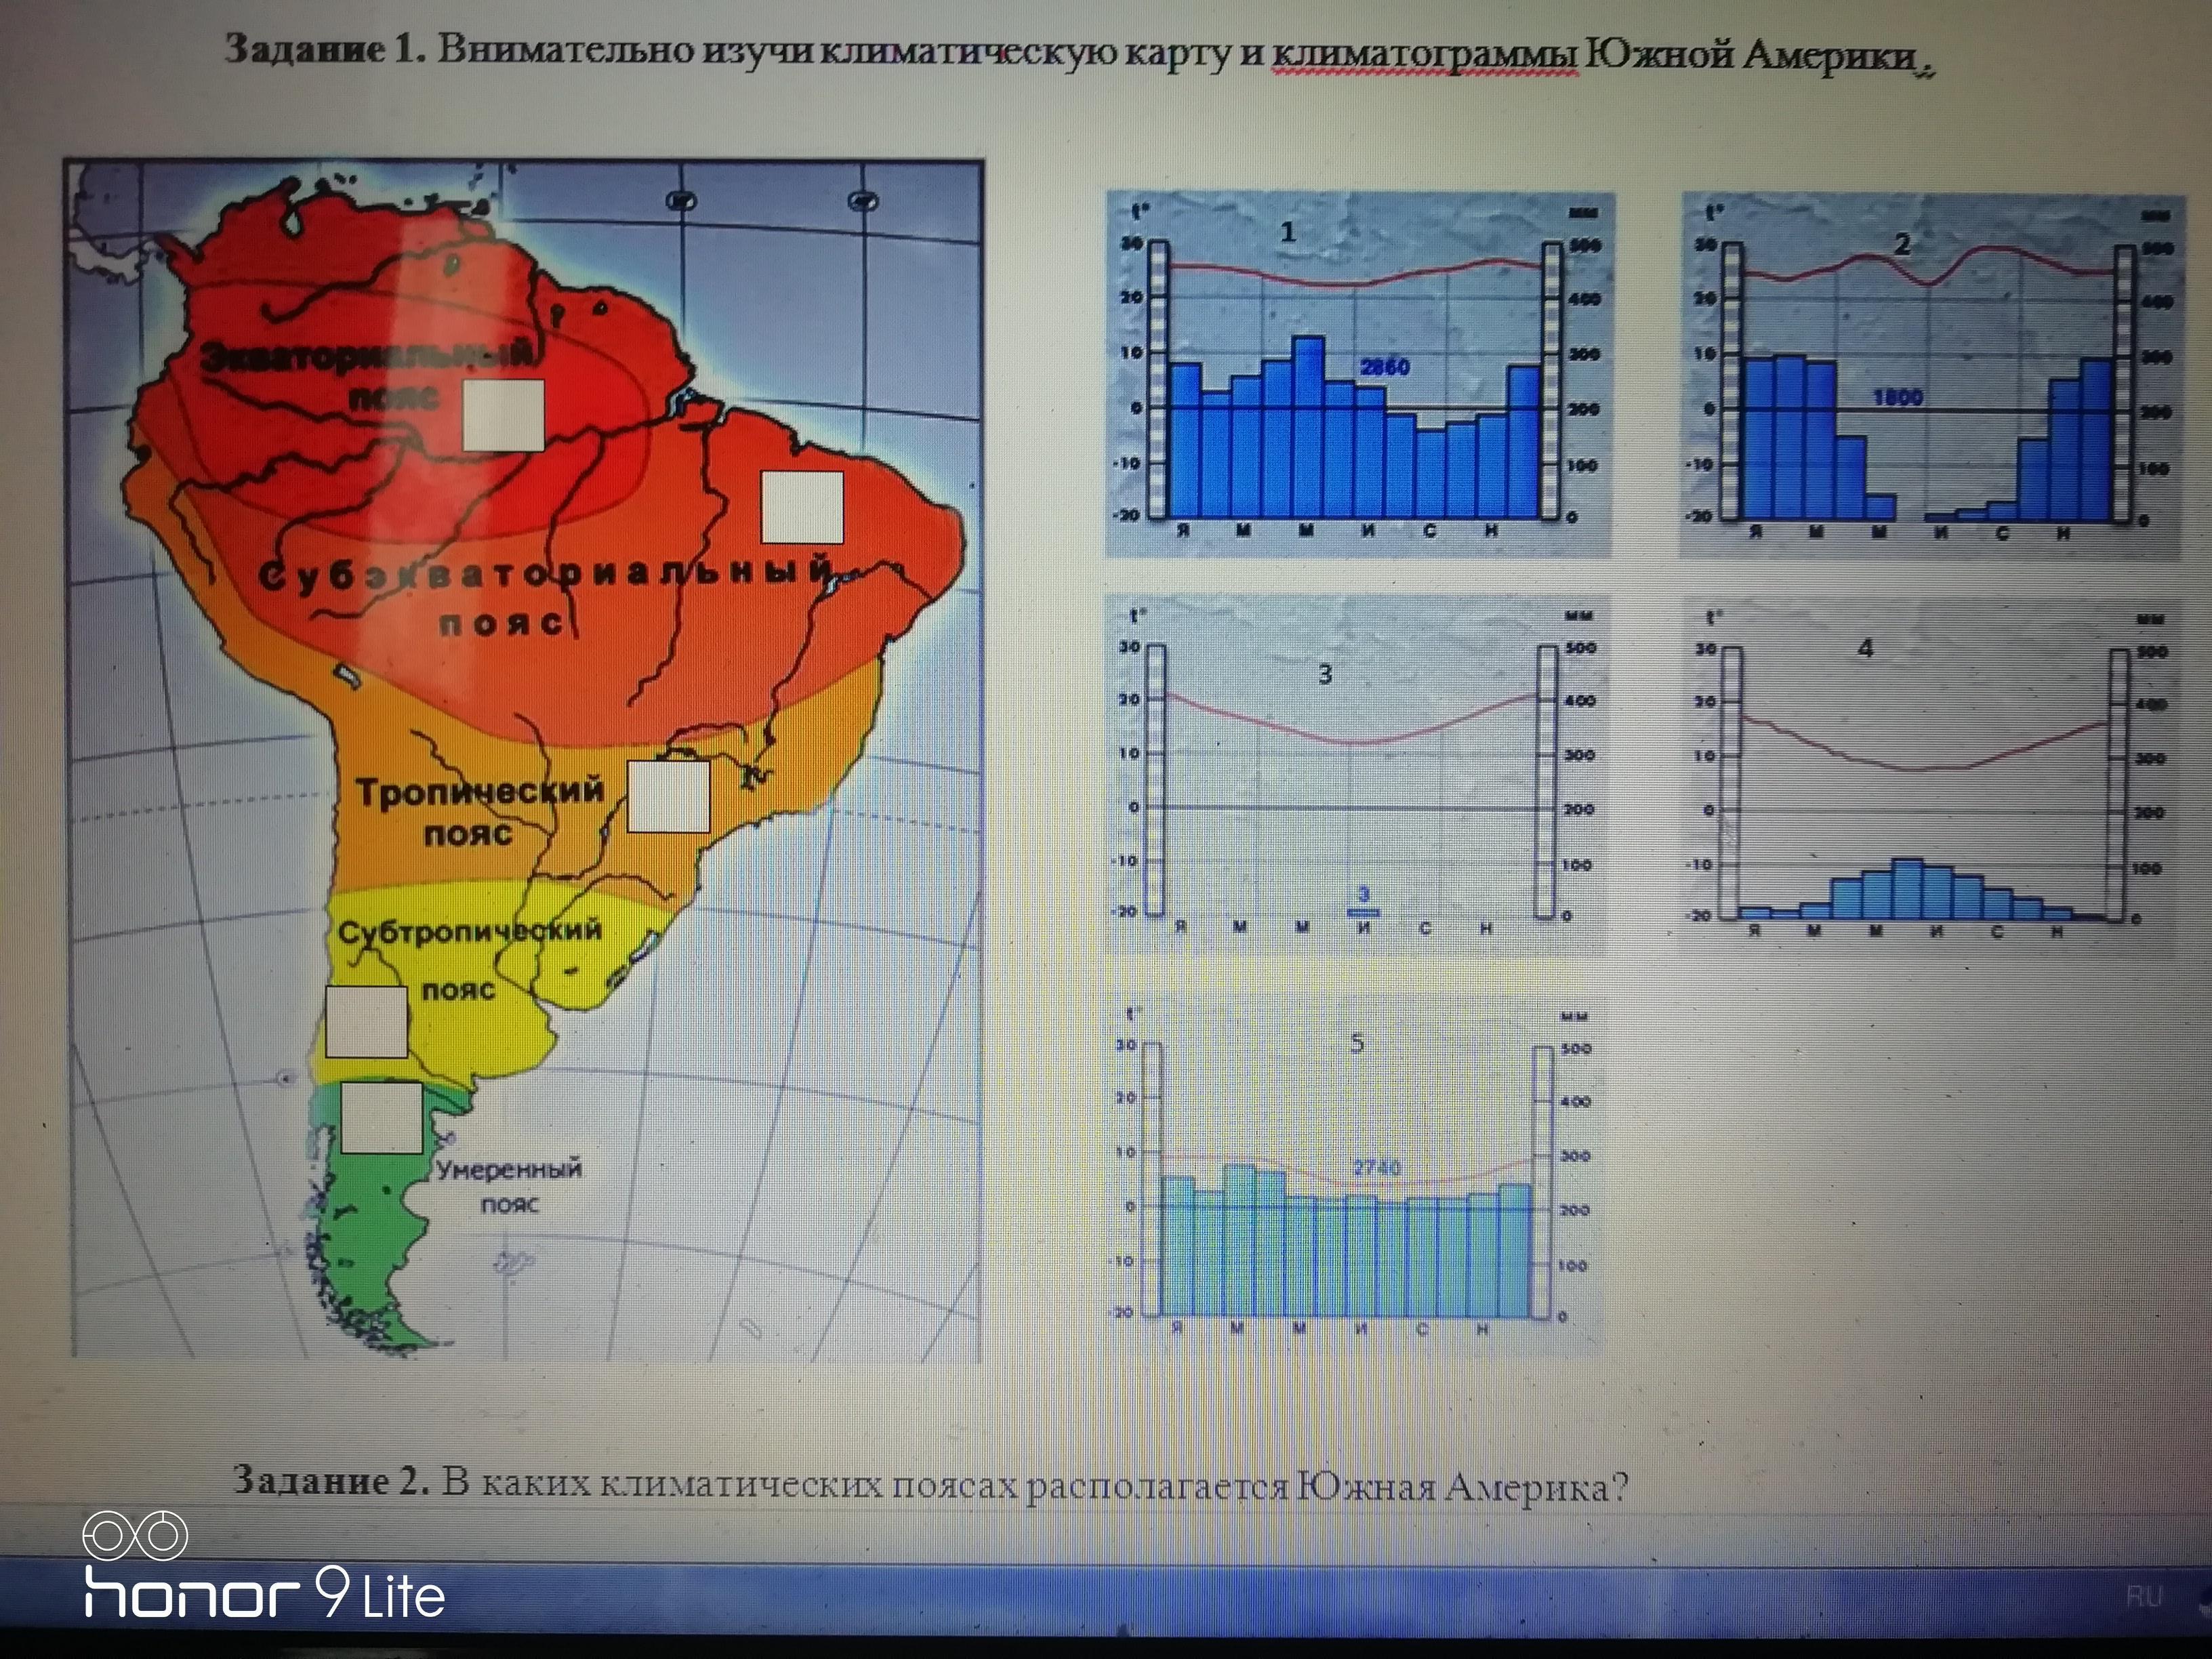Viewport: 2212px width, 1659px height.
Task: Click the Задание 2 question text
Action: (930, 1484)
